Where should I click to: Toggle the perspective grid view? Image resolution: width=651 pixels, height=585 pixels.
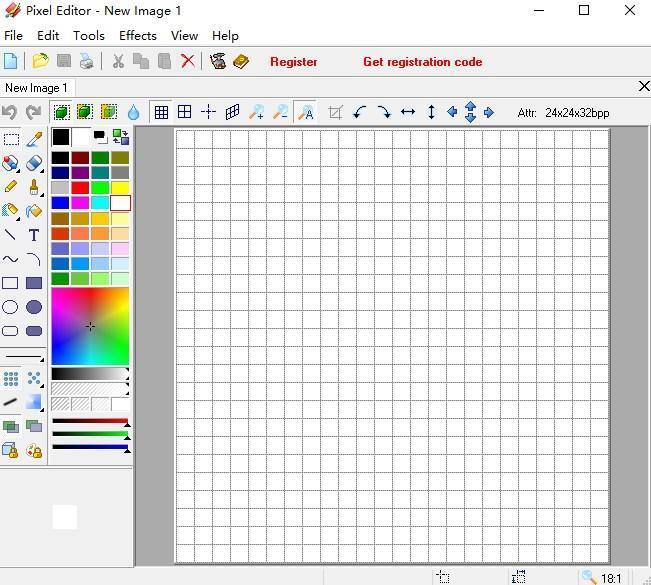click(x=232, y=112)
